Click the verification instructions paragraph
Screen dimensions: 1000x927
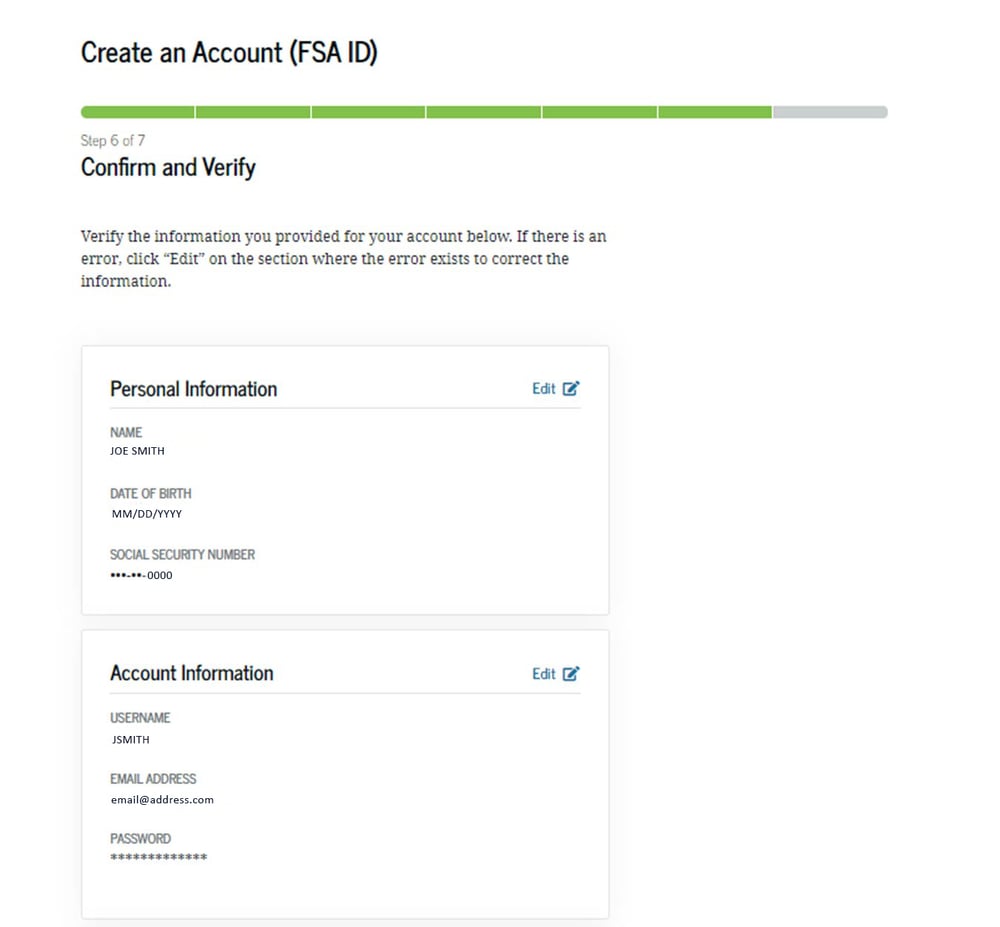343,258
